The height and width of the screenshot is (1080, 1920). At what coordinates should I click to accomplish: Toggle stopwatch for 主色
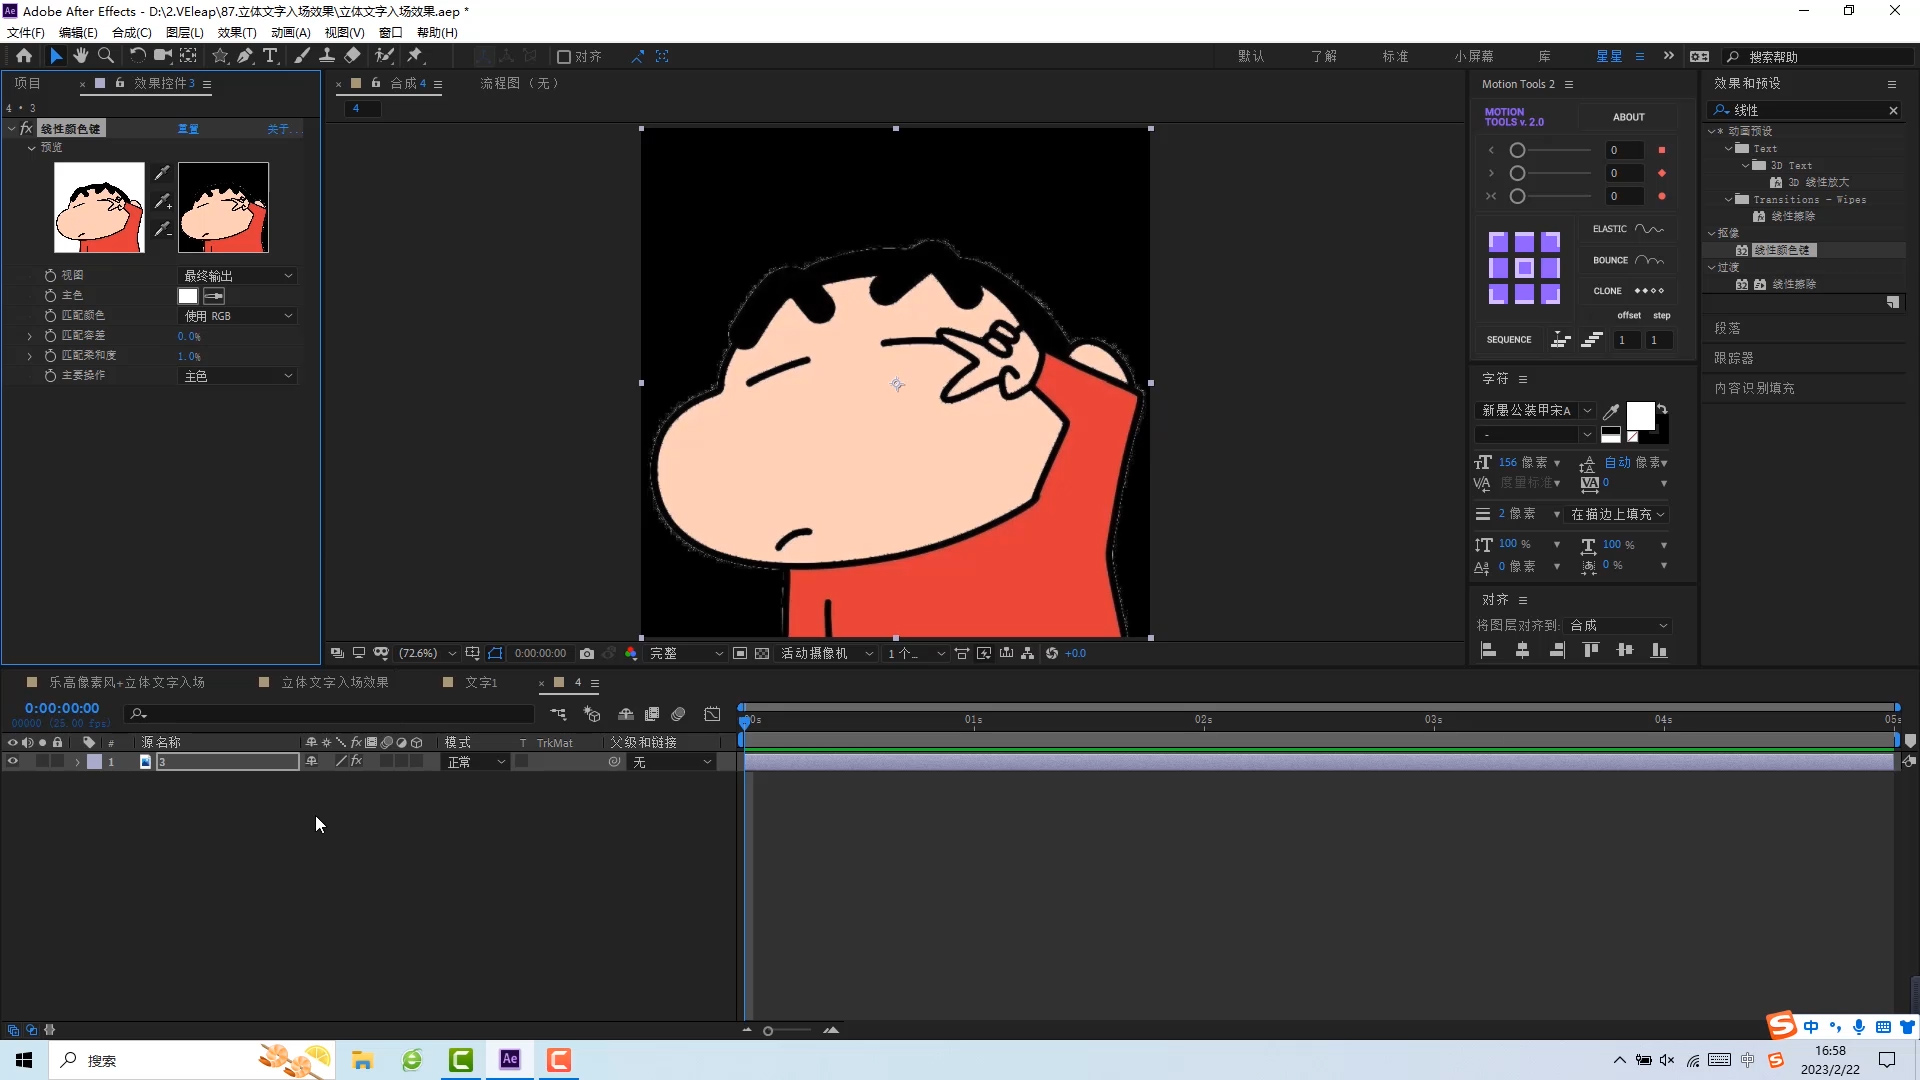(x=50, y=296)
